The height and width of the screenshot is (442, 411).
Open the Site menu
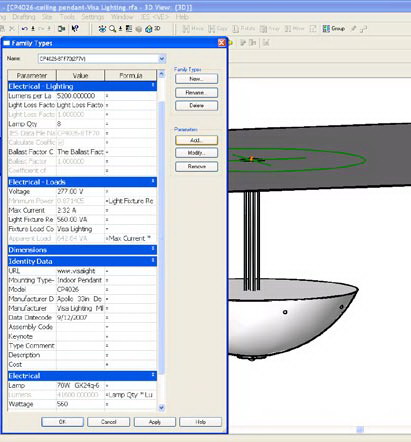pyautogui.click(x=47, y=17)
